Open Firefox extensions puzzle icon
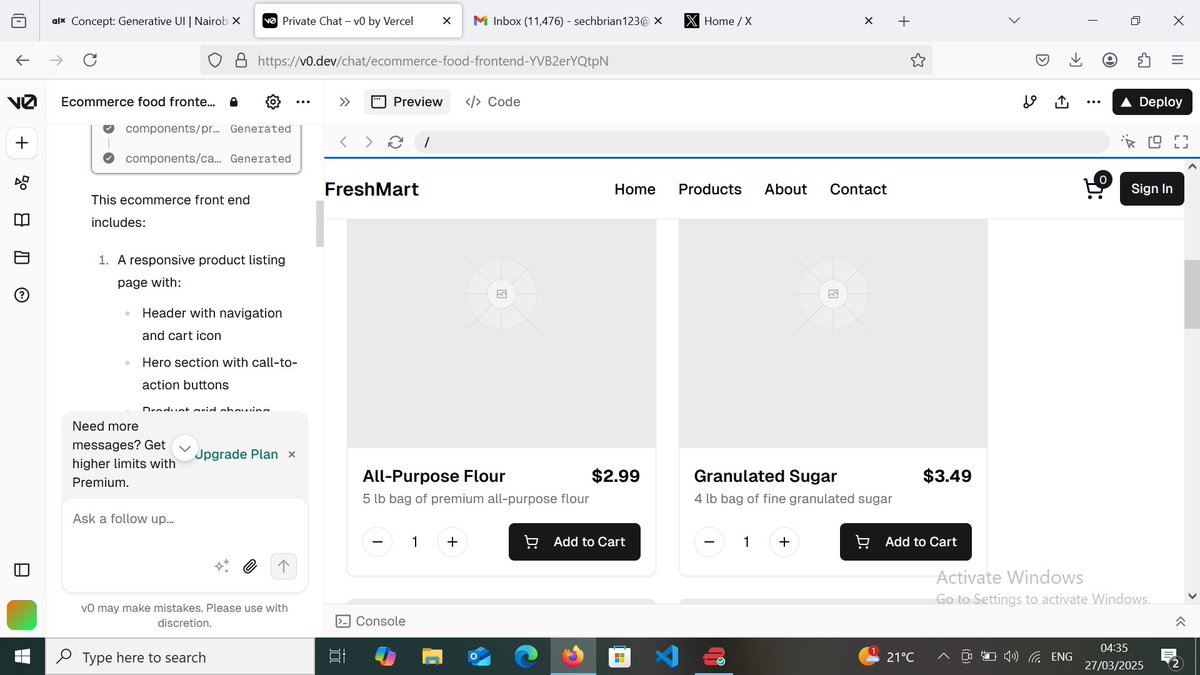This screenshot has height=675, width=1200. coord(1144,60)
